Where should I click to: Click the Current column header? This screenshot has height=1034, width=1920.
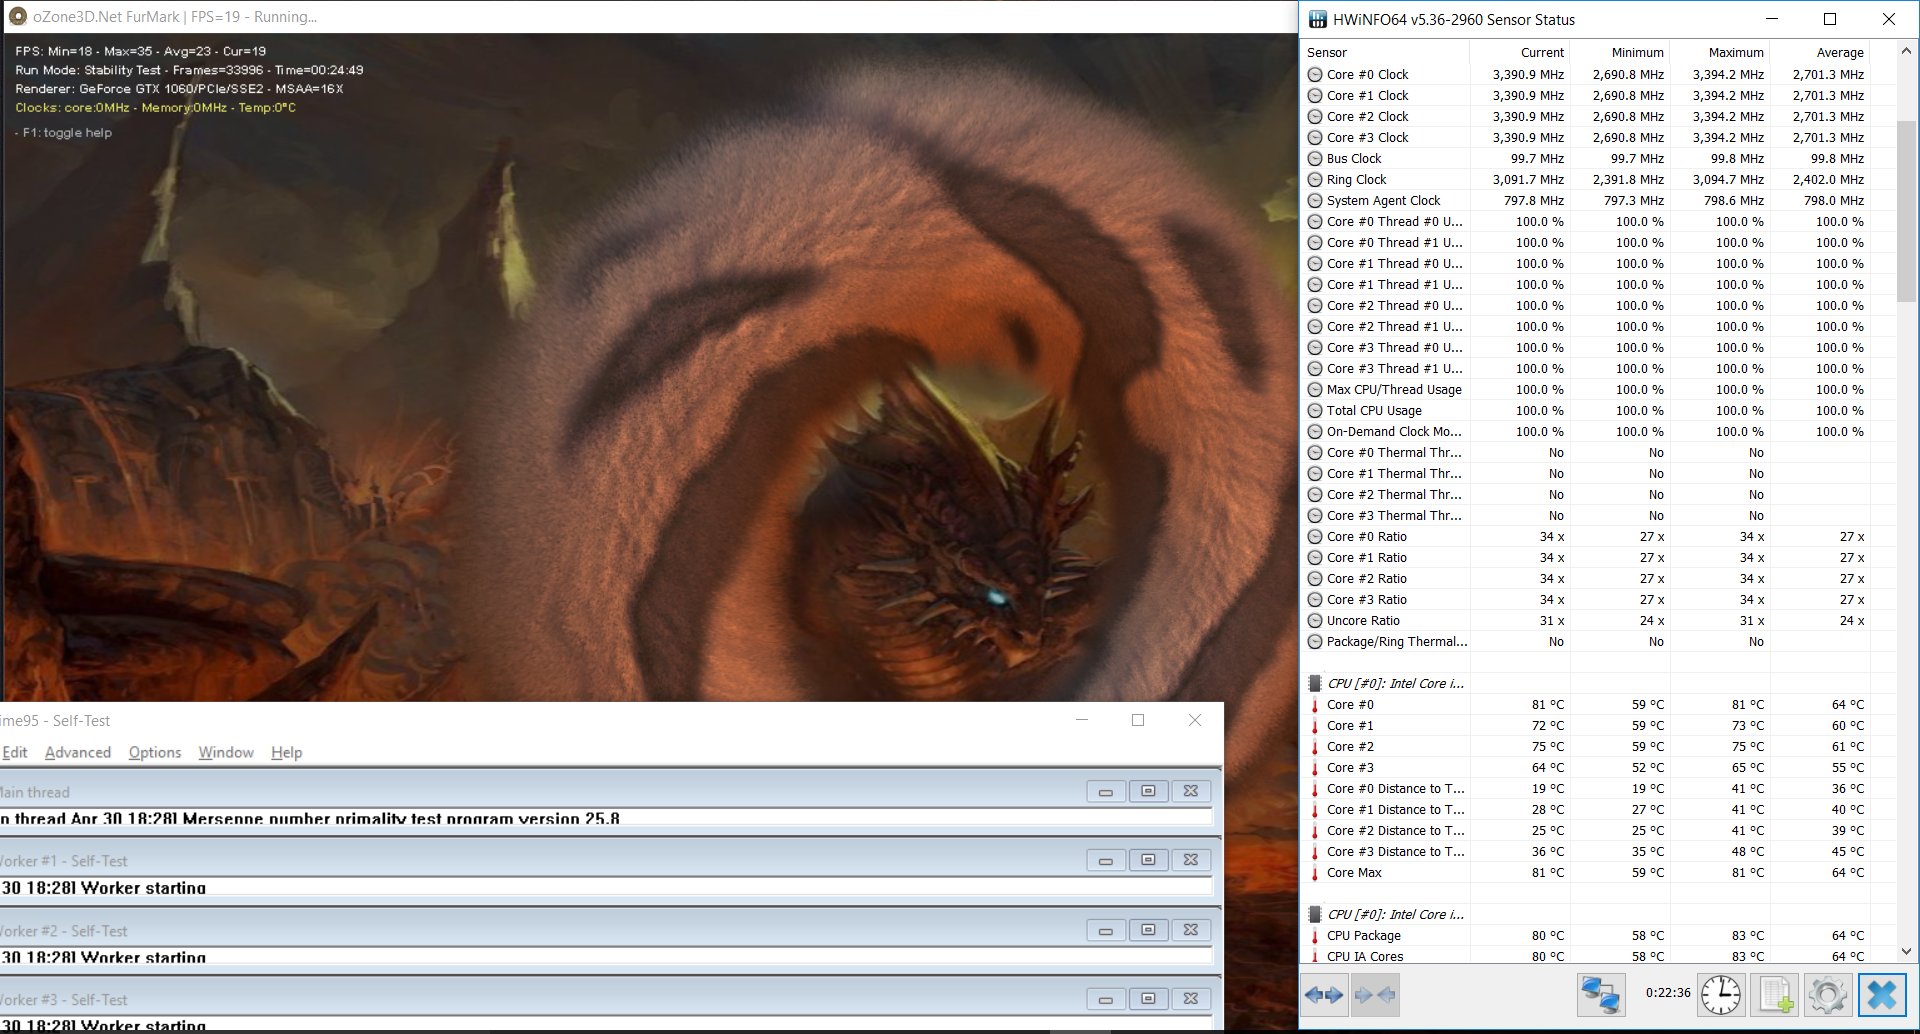point(1520,53)
